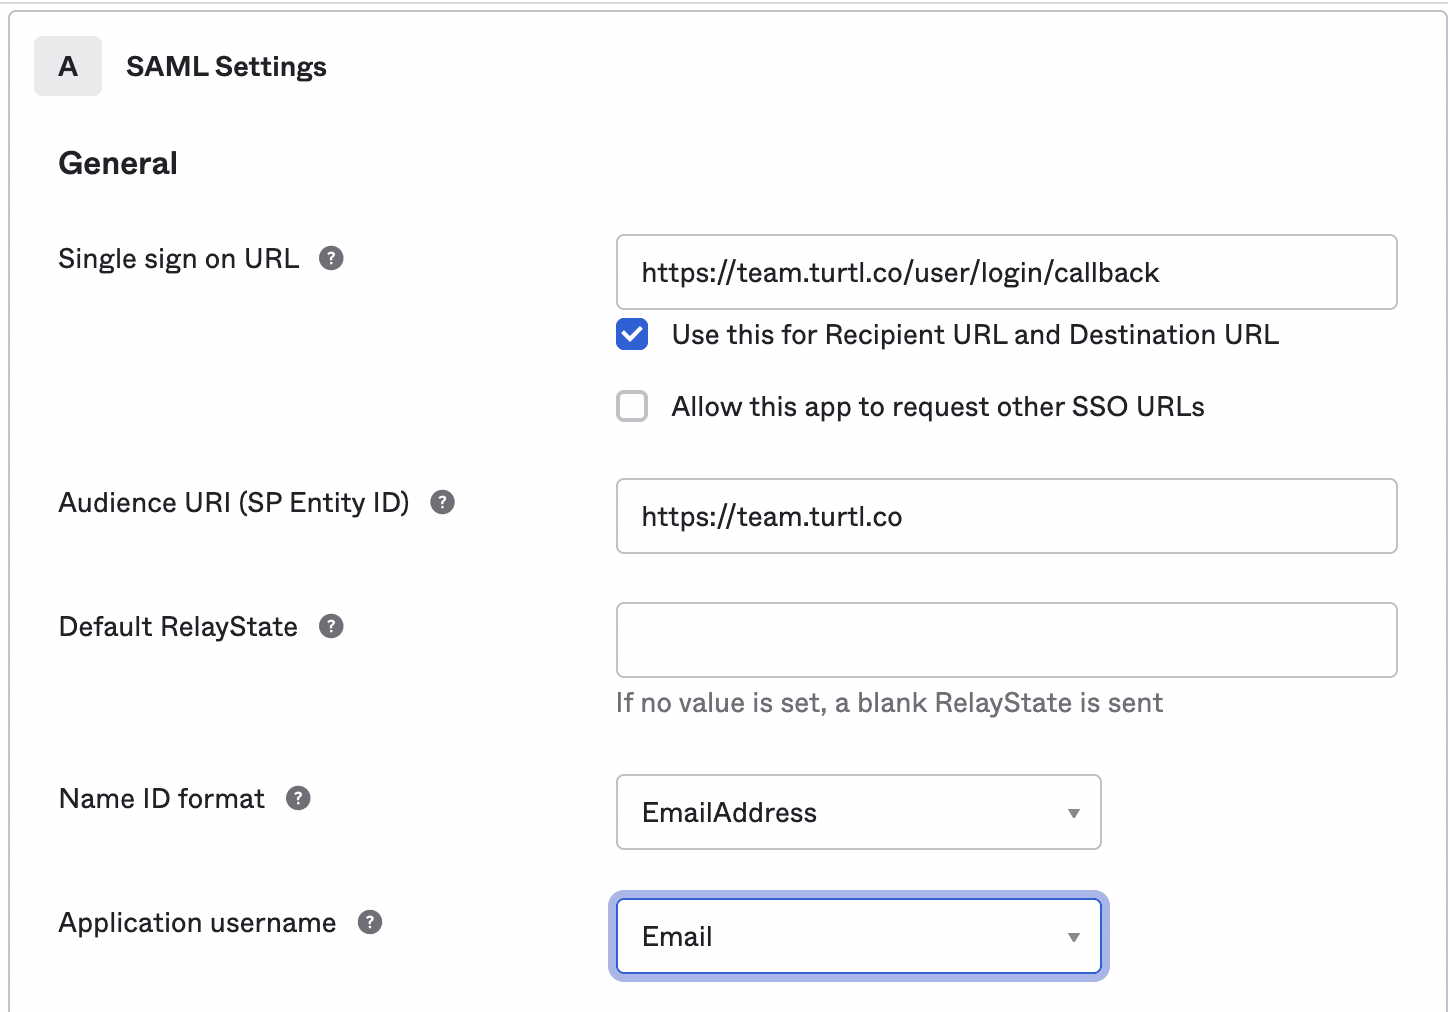Focus the Audience URI text box

pos(1006,516)
